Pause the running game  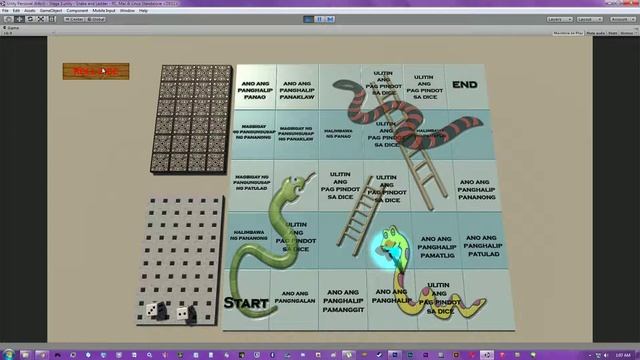[x=320, y=19]
